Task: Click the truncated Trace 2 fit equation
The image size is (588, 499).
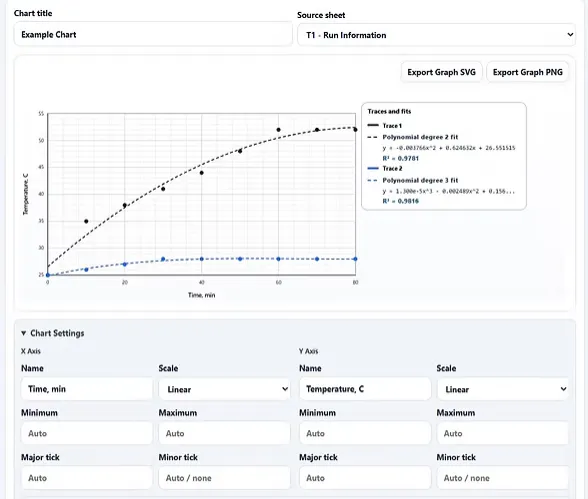Action: (x=448, y=191)
